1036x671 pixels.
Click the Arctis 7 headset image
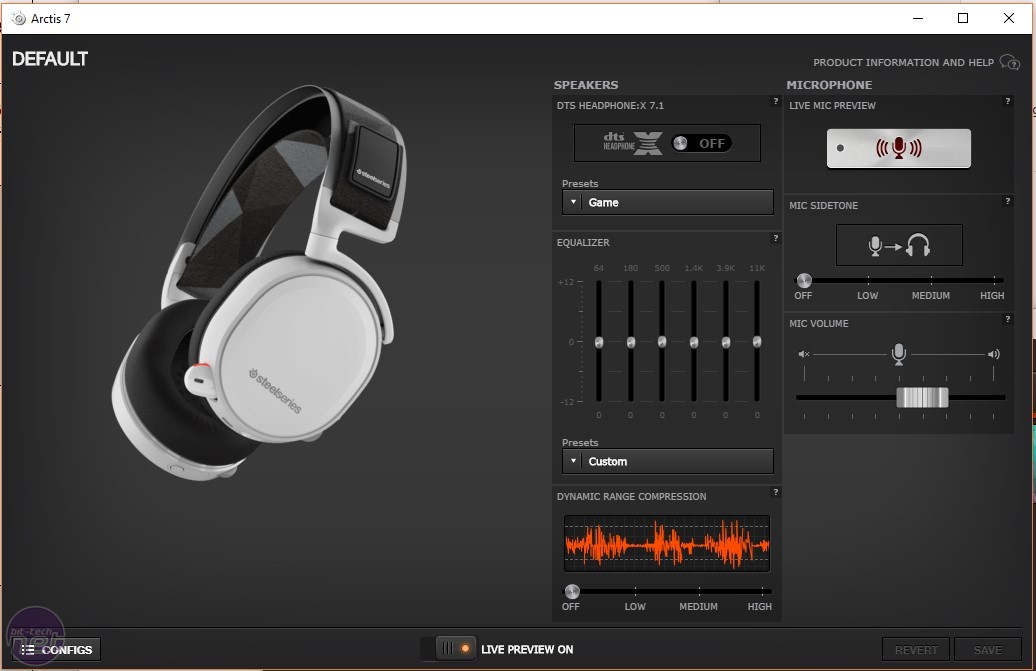(259, 283)
